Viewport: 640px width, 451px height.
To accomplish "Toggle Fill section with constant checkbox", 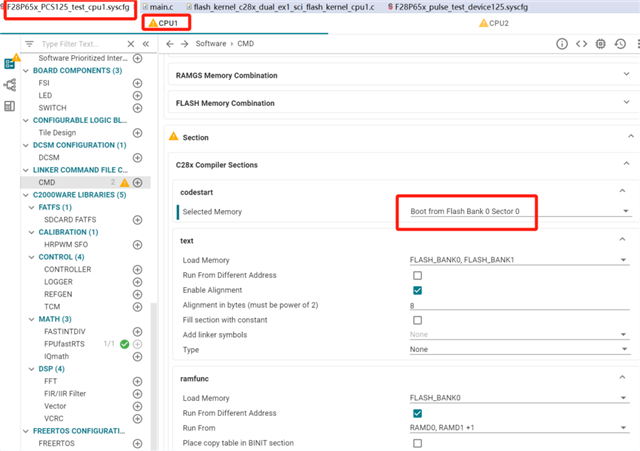I will coord(417,320).
